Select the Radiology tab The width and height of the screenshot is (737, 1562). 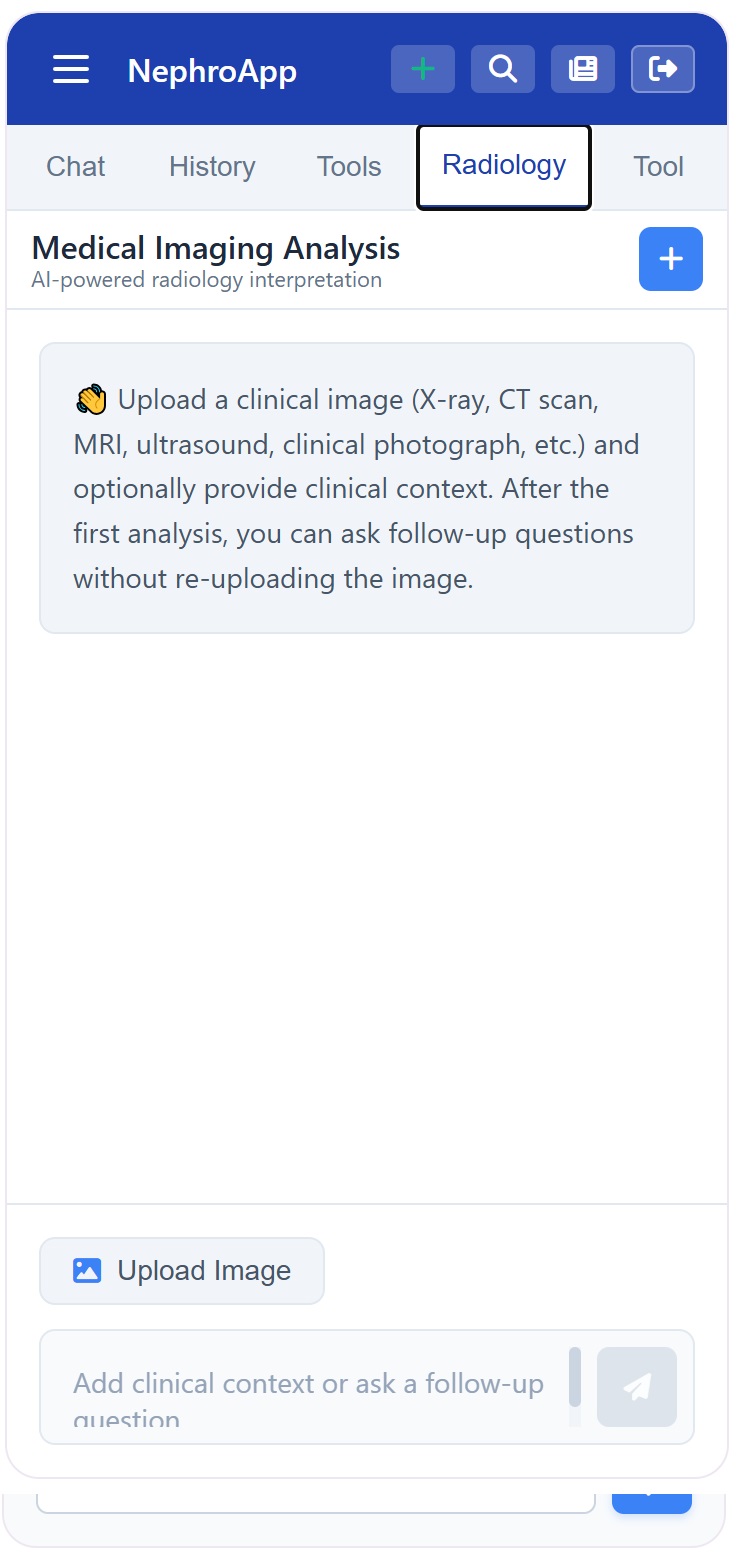coord(504,166)
